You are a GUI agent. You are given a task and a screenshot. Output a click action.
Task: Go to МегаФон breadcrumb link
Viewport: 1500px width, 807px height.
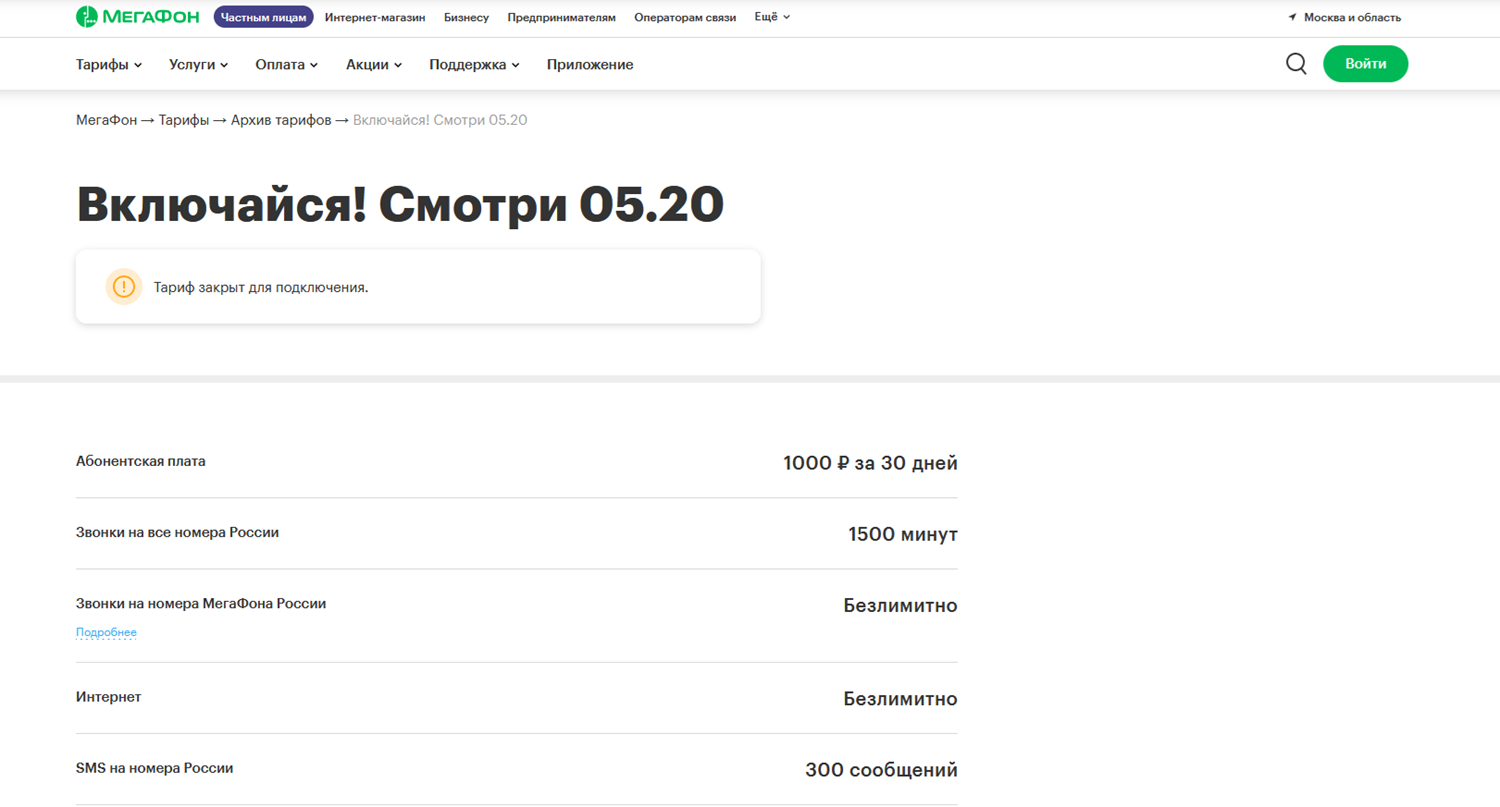tap(106, 120)
